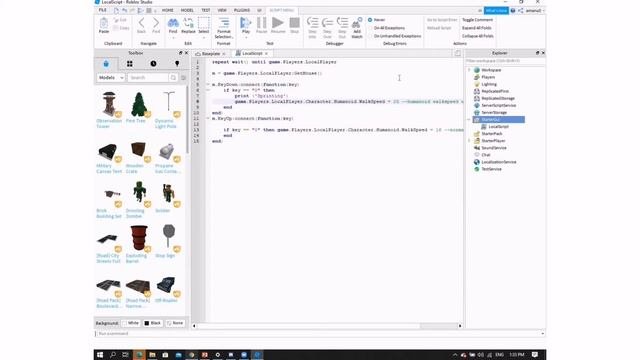Open Find with the binoculars icon
Screen dimensions: 640x360
pyautogui.click(x=173, y=23)
